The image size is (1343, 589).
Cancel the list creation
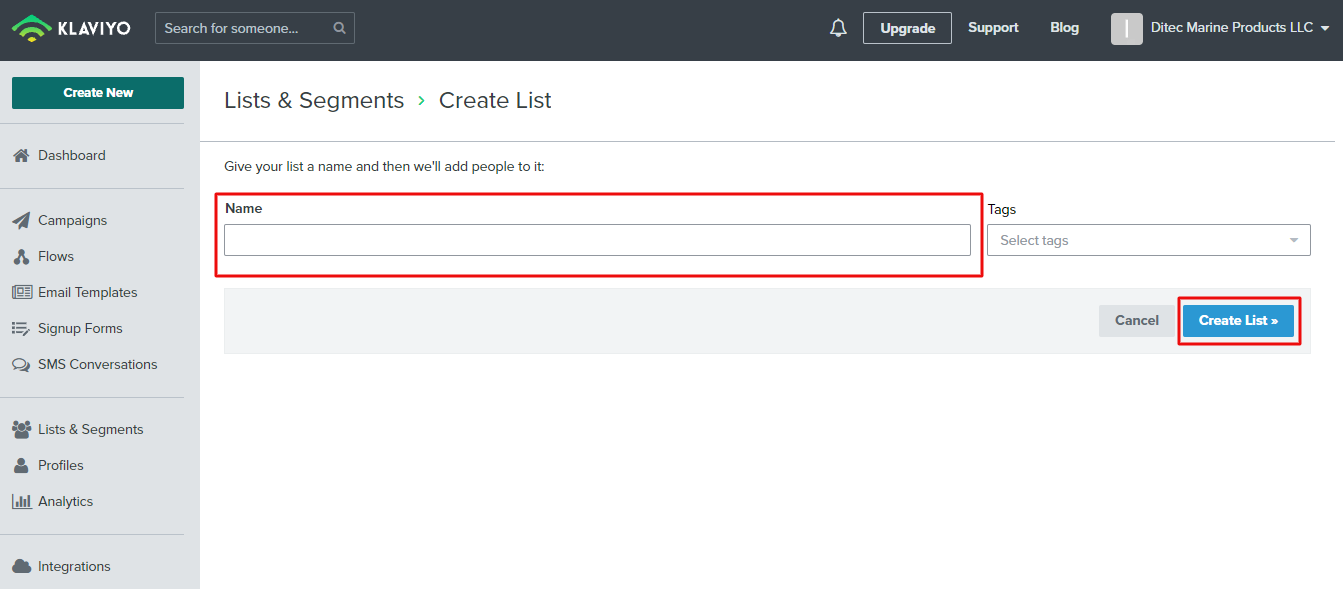[x=1136, y=321]
